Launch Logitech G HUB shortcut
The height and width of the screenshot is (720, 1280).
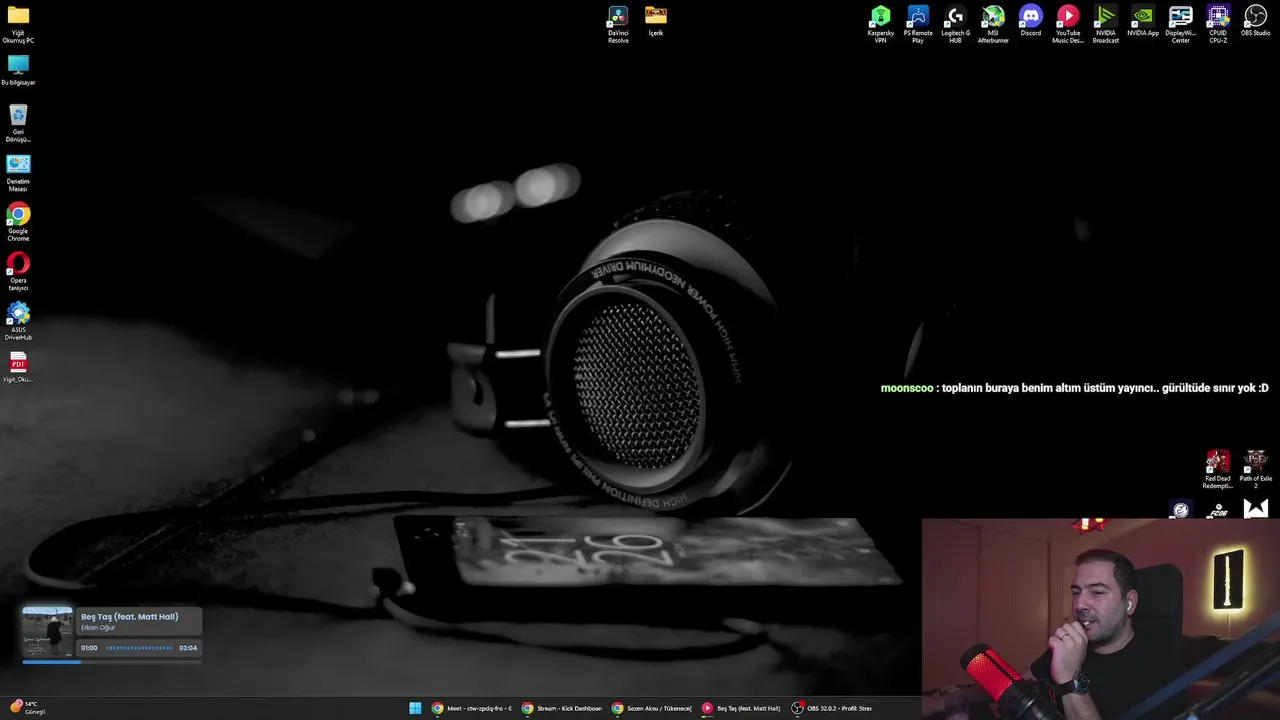click(x=955, y=24)
